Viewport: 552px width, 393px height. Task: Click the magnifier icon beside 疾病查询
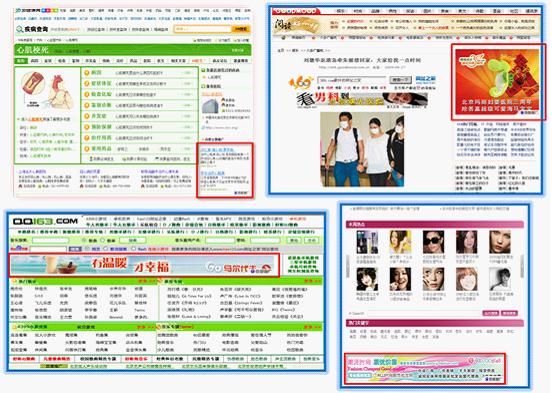[19, 30]
